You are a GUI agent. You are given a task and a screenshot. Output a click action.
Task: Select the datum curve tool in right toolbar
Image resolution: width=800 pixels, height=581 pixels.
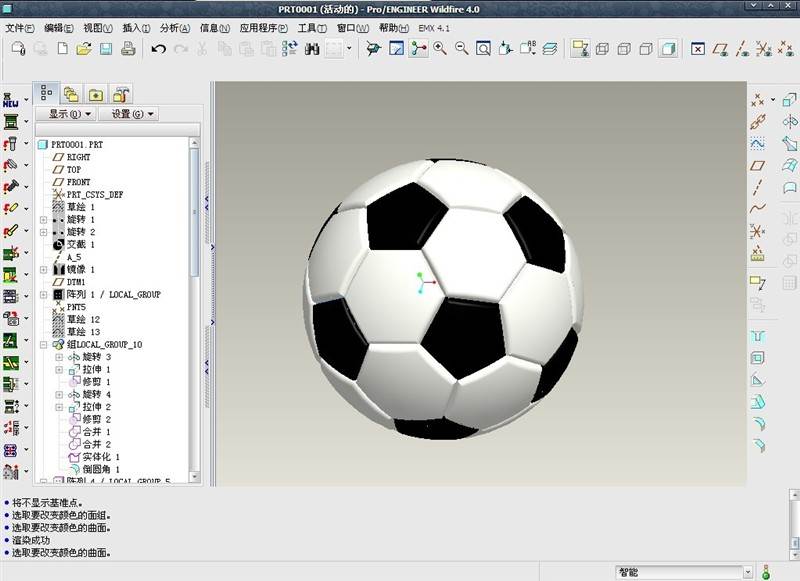[758, 209]
